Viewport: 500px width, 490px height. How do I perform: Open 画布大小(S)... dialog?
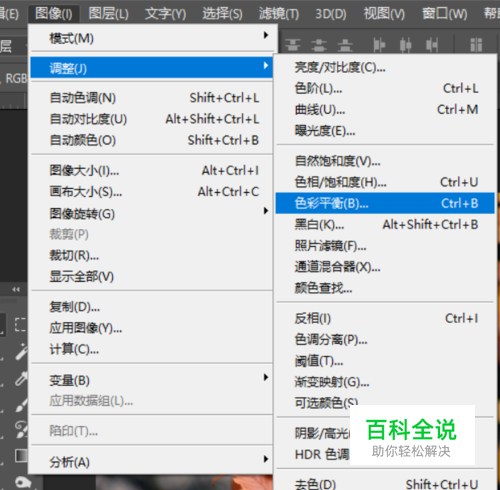pyautogui.click(x=152, y=192)
